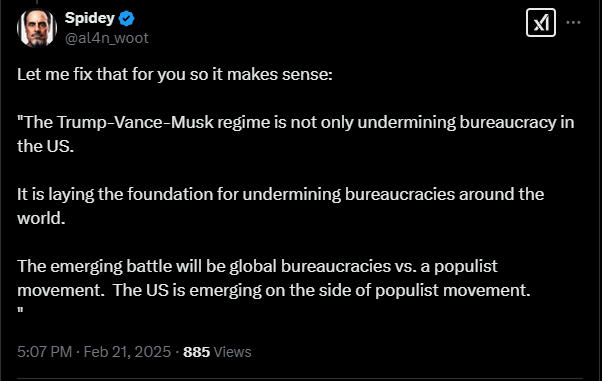
Task: Click the lone closing quotation mark
Action: click(20, 310)
